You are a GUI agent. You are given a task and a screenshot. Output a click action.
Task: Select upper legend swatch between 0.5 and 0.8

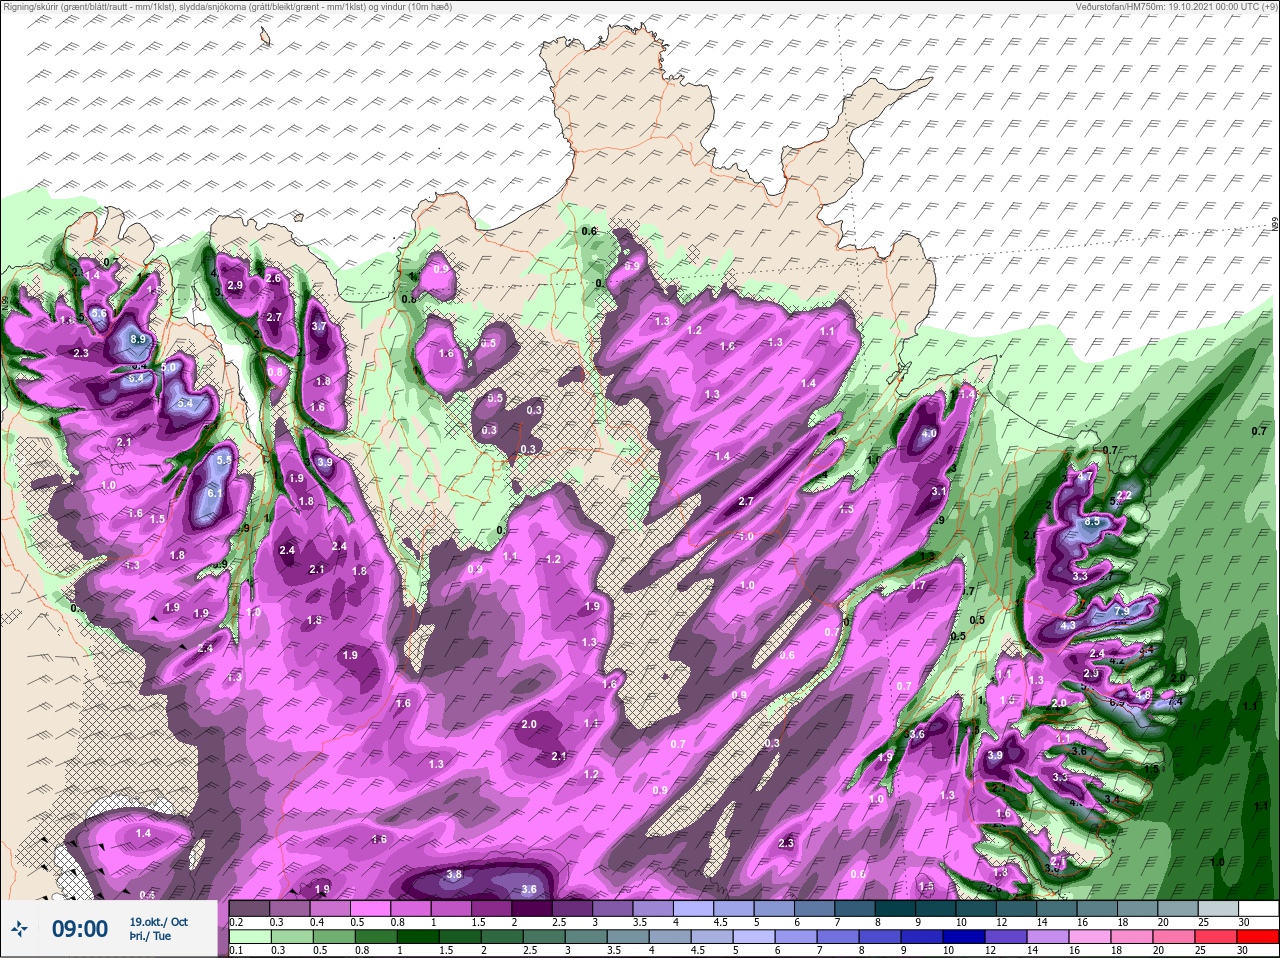click(x=372, y=908)
